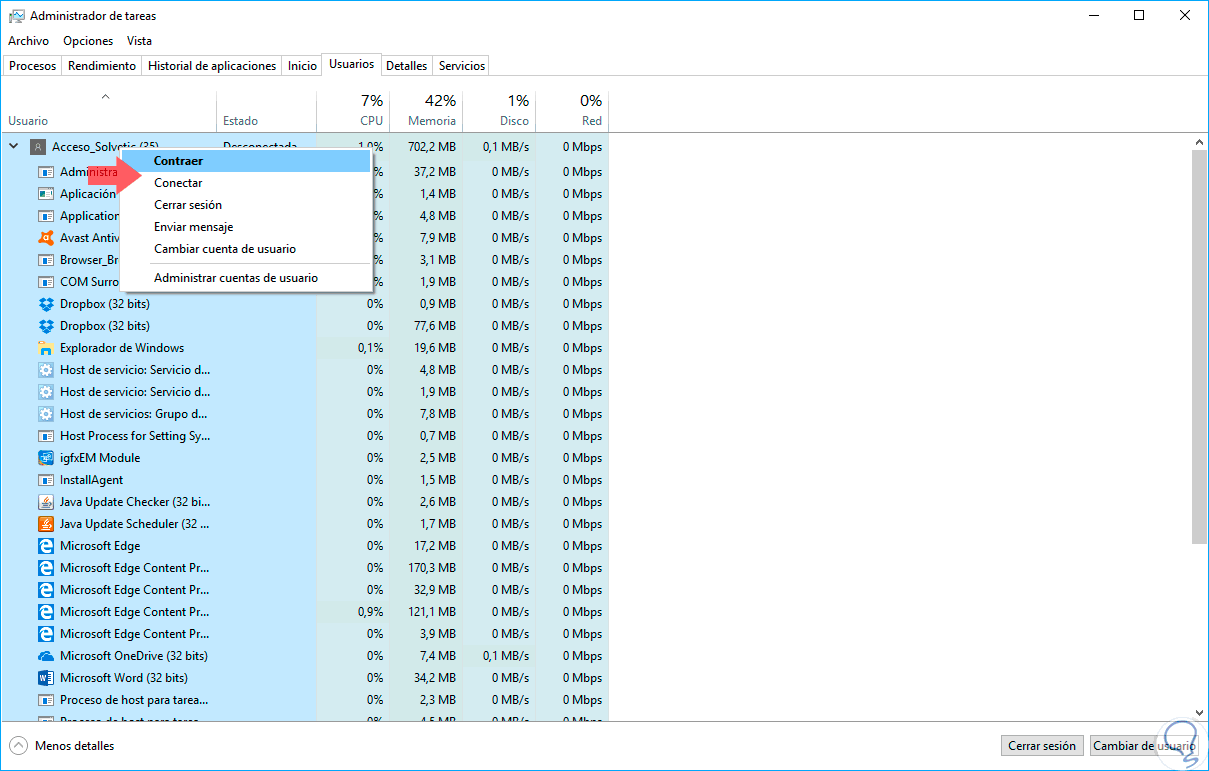Choose Contraer in the context menu
Viewport: 1209px width, 771px height.
[x=246, y=161]
